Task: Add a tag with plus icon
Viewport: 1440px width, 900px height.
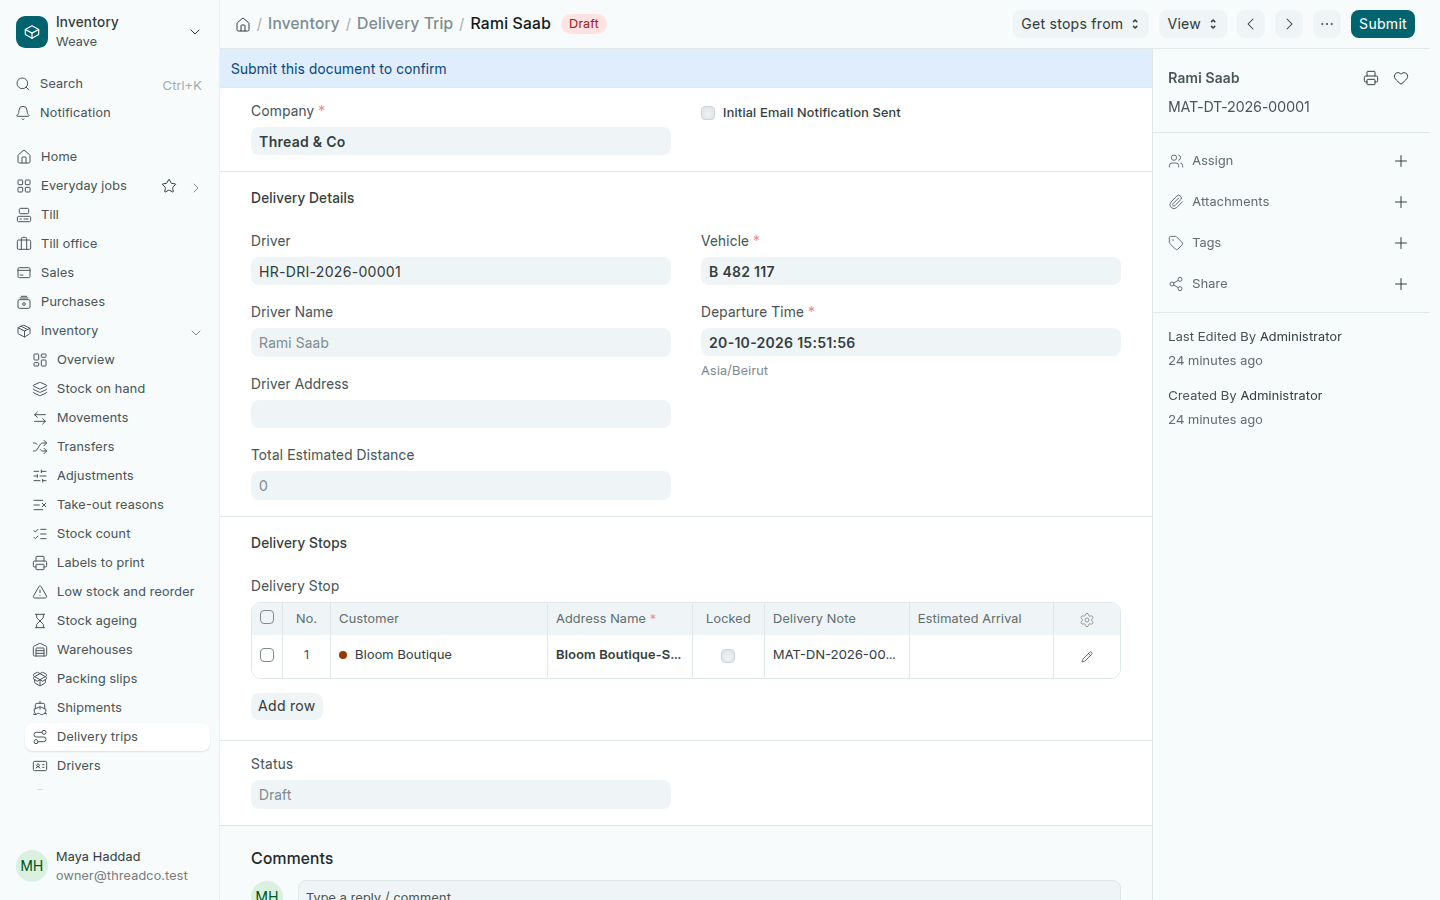Action: pyautogui.click(x=1401, y=243)
